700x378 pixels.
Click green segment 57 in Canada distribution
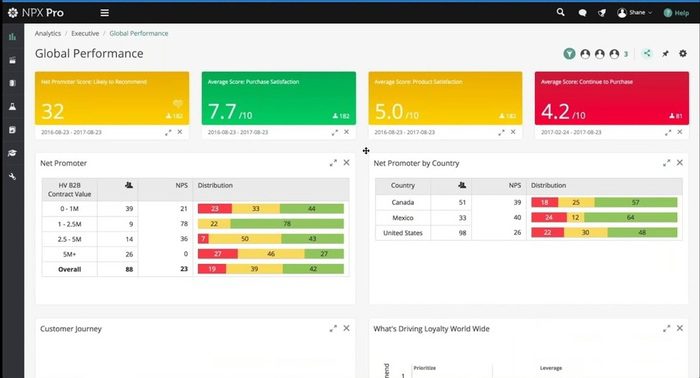tap(636, 203)
